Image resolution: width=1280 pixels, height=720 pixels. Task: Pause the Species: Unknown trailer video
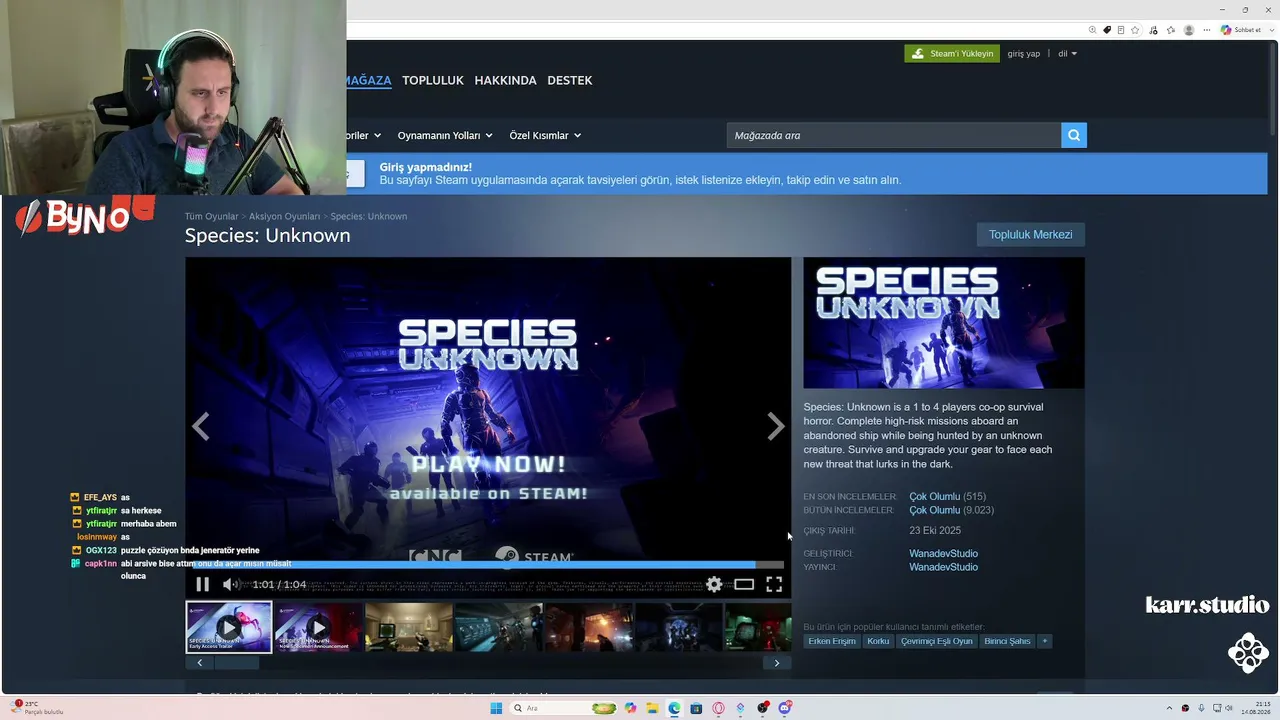tap(202, 584)
